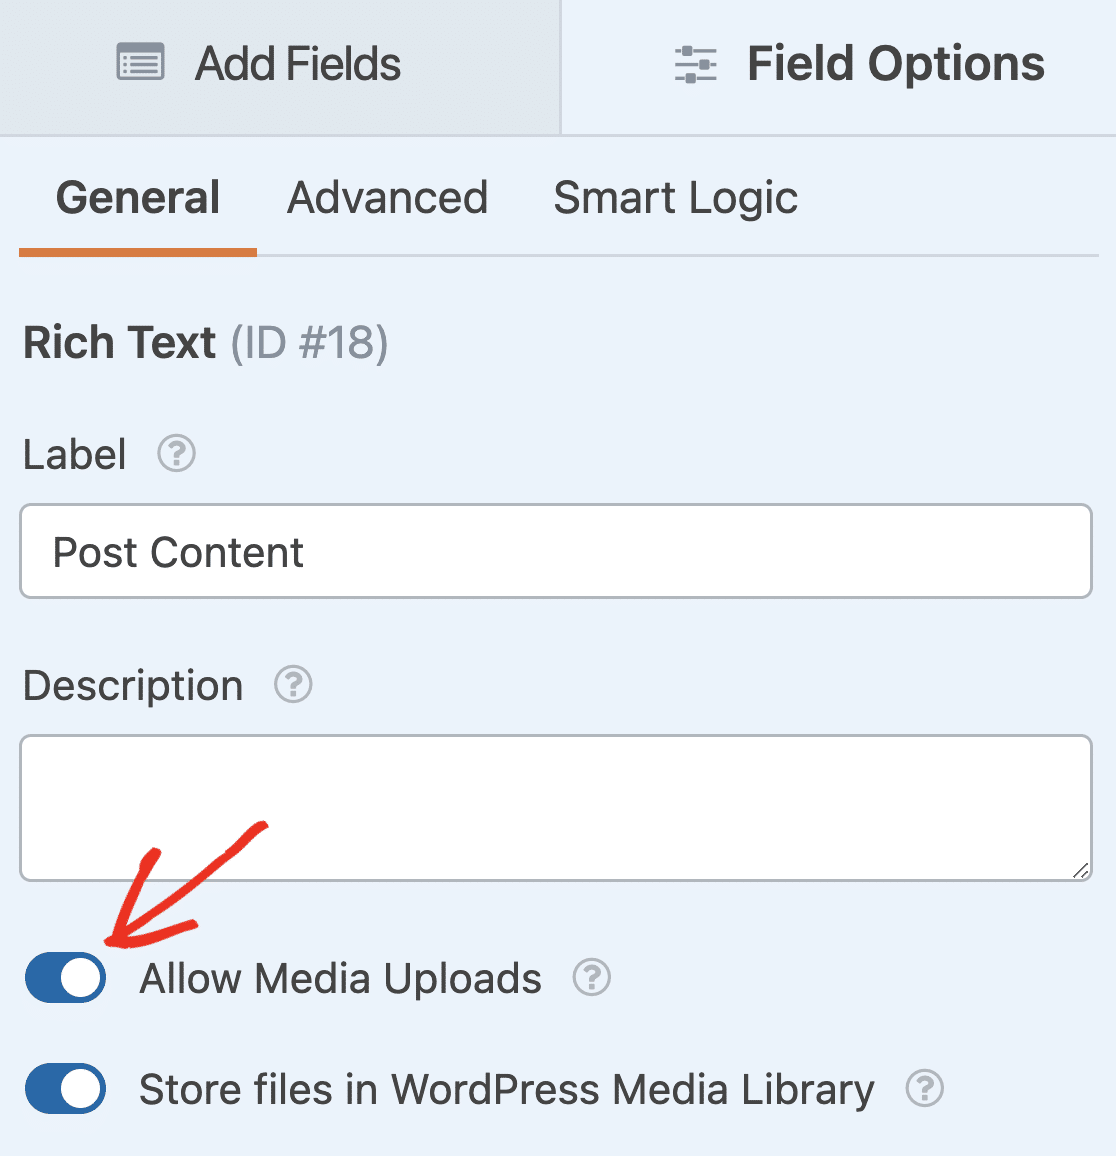Go to the Add Fields panel tab
This screenshot has width=1116, height=1156.
click(280, 67)
